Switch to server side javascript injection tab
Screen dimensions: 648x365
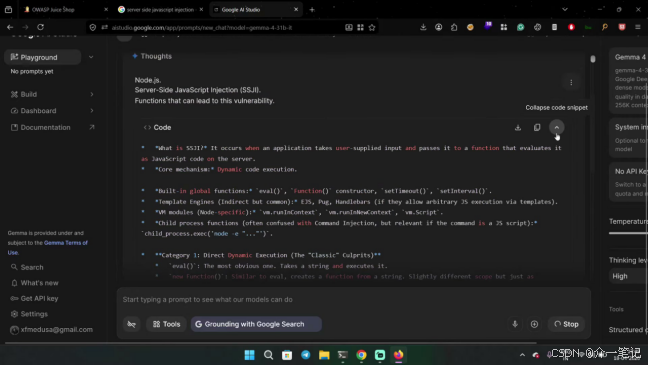click(x=160, y=10)
